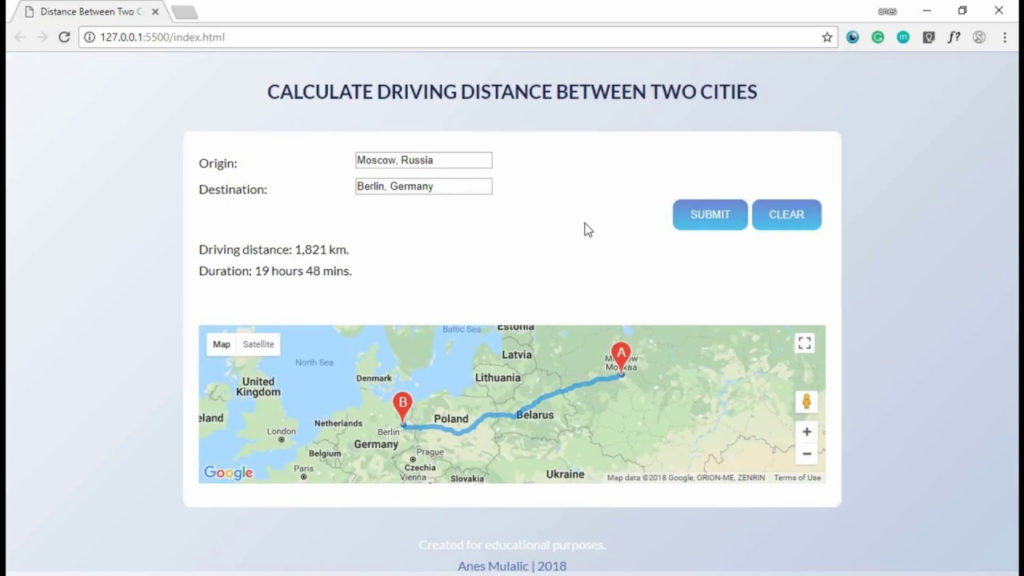Click the SUBMIT button
The width and height of the screenshot is (1024, 576).
[x=710, y=214]
